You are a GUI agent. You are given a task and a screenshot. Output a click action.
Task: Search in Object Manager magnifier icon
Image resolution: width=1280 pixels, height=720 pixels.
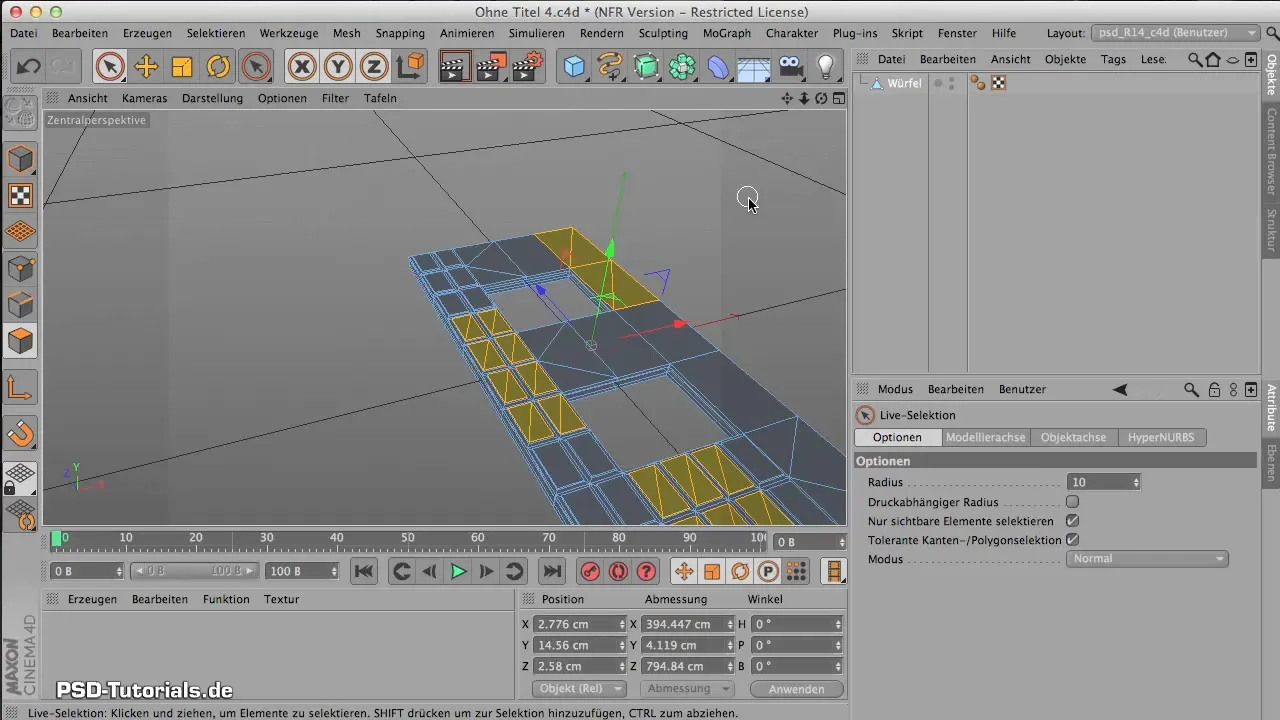(x=1195, y=59)
